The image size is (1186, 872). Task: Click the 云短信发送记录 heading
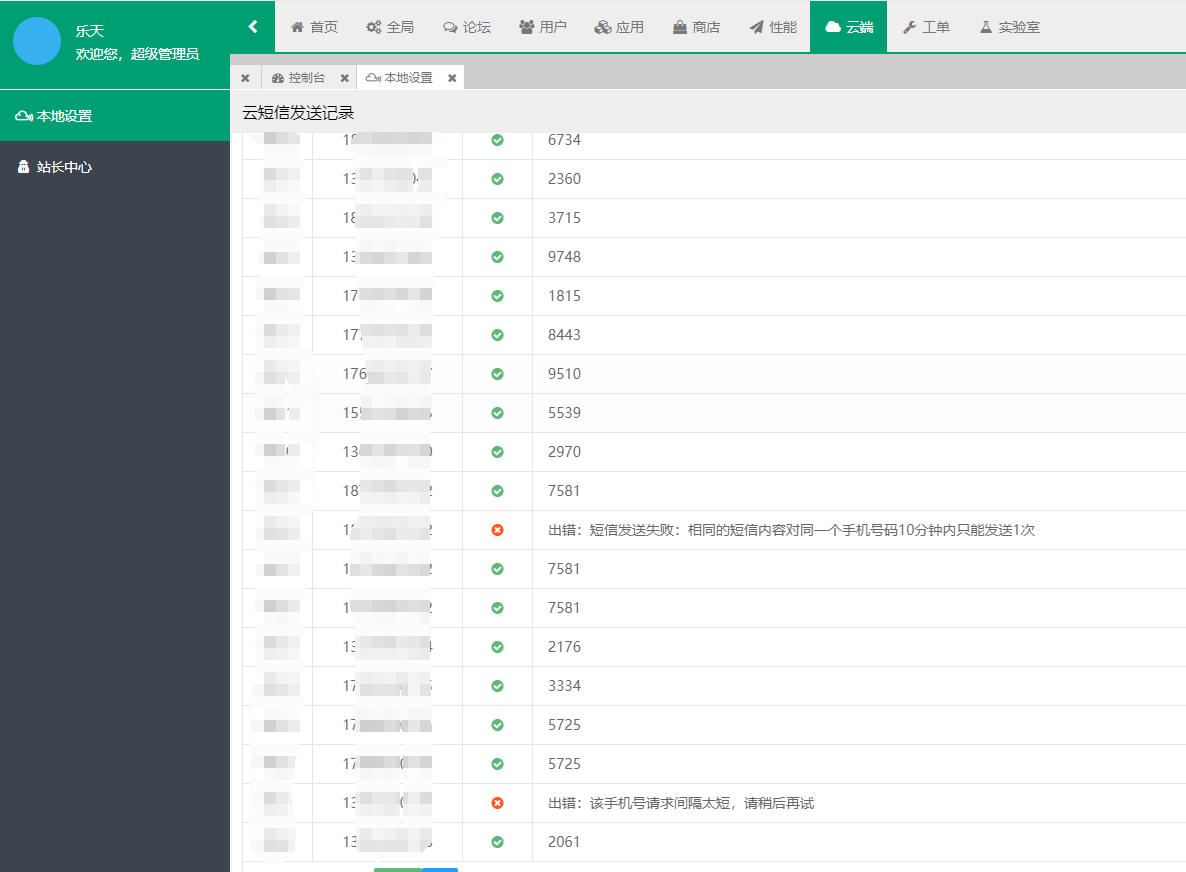click(x=298, y=113)
